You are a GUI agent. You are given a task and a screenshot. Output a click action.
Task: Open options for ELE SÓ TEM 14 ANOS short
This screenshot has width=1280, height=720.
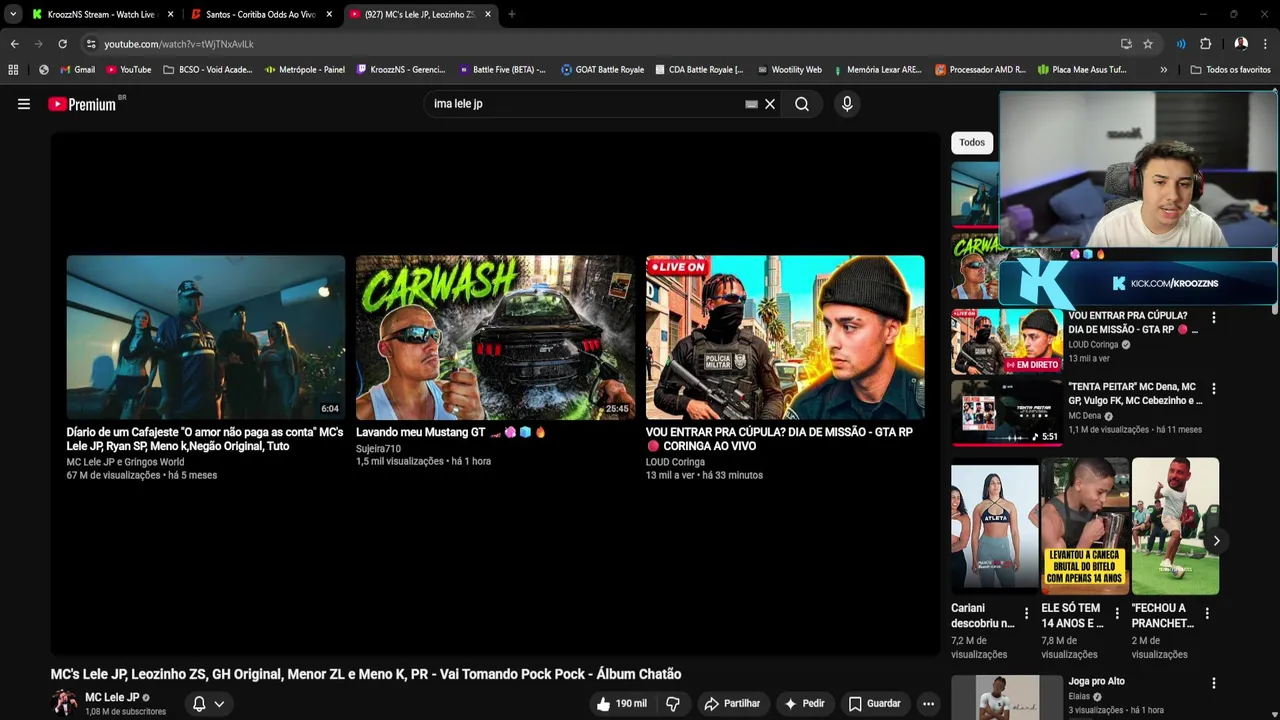tap(1117, 614)
